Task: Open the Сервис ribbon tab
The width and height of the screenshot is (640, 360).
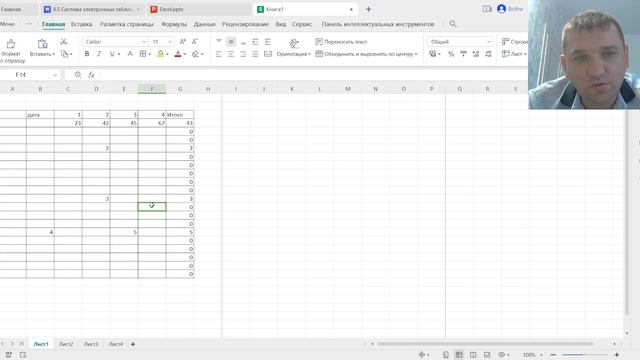Action: point(302,24)
